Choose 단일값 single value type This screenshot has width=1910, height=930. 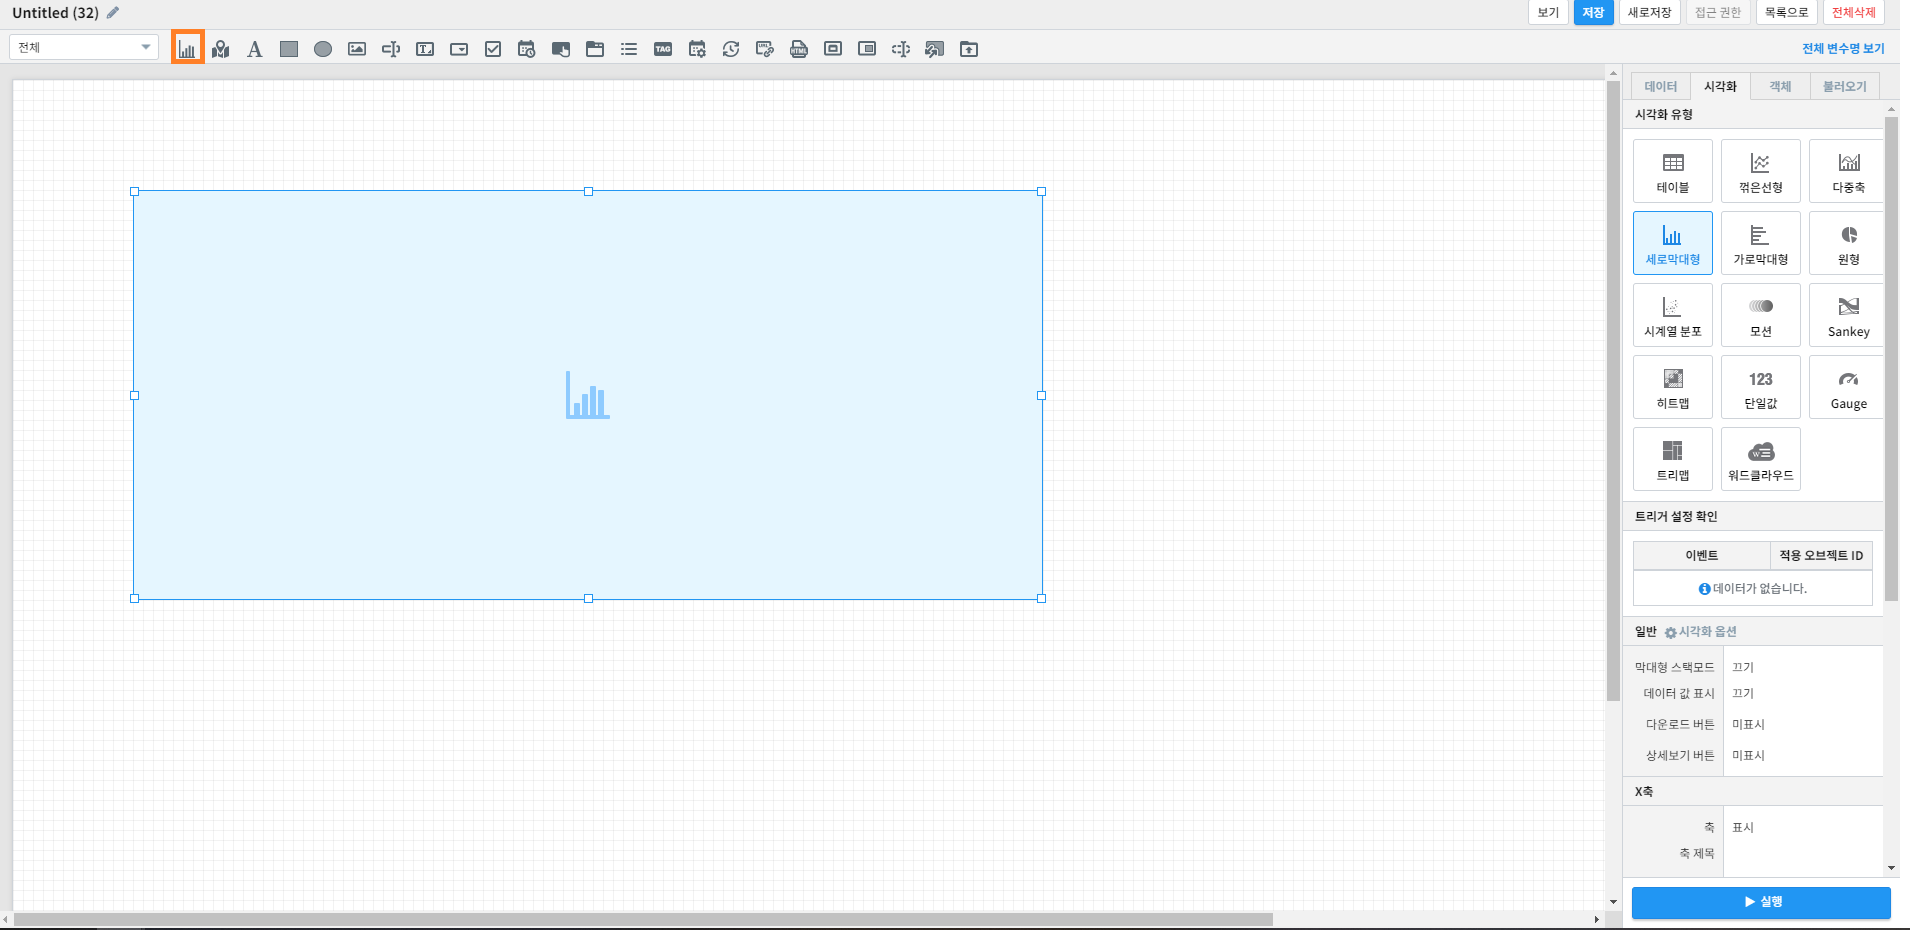[x=1761, y=387]
